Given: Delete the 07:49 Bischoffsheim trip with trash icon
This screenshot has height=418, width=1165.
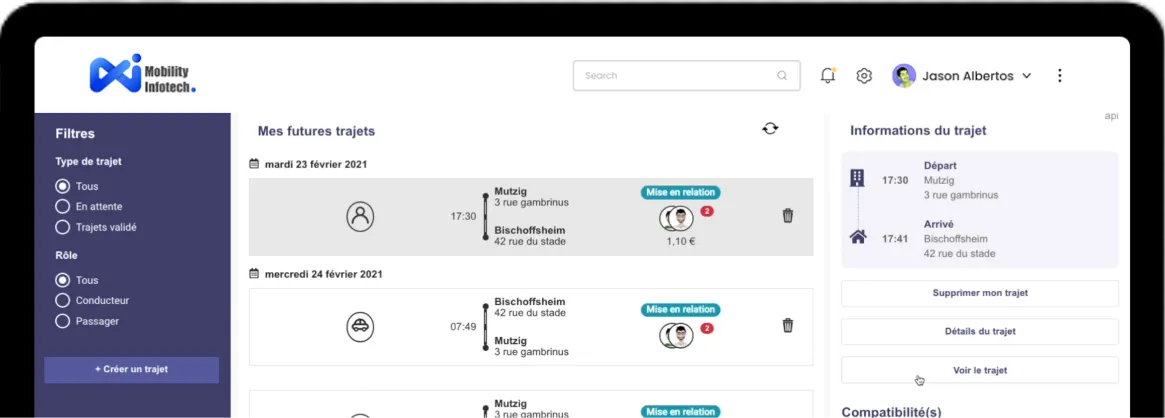Looking at the screenshot, I should coord(788,326).
